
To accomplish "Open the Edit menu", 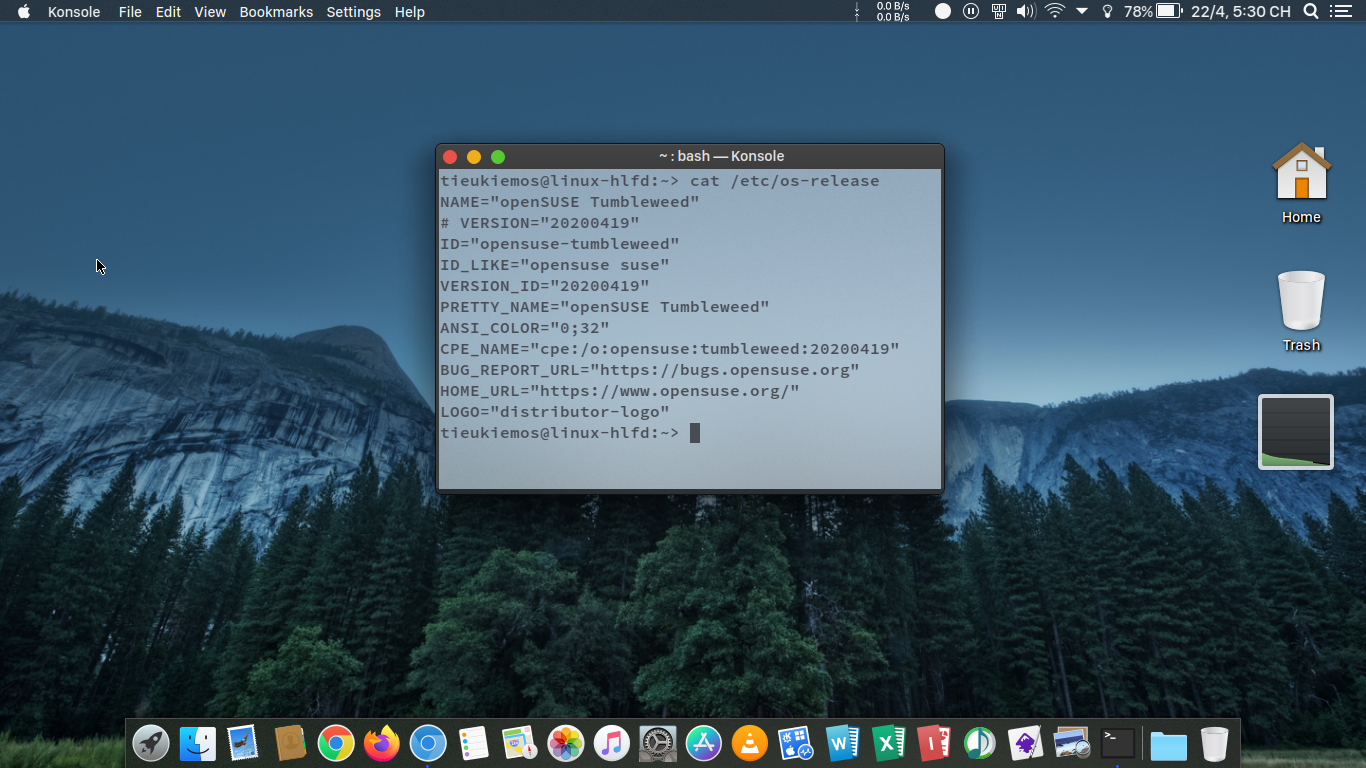I will click(168, 12).
